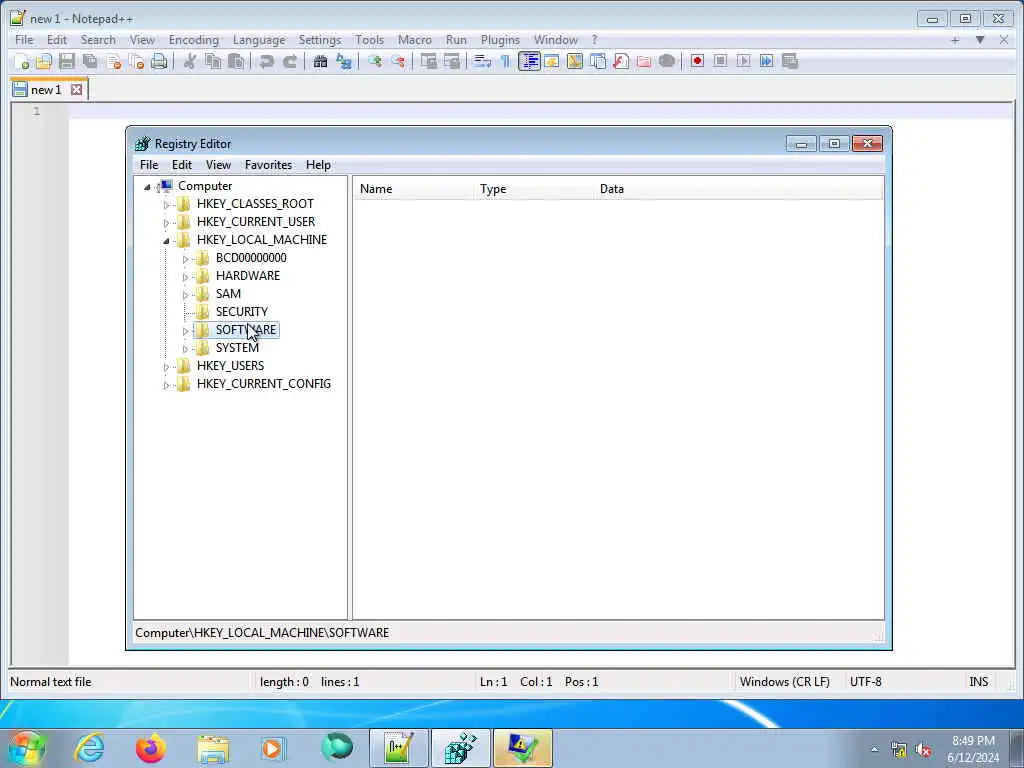1024x768 pixels.
Task: Expand the HARDWARE key arrow
Action: pos(185,277)
